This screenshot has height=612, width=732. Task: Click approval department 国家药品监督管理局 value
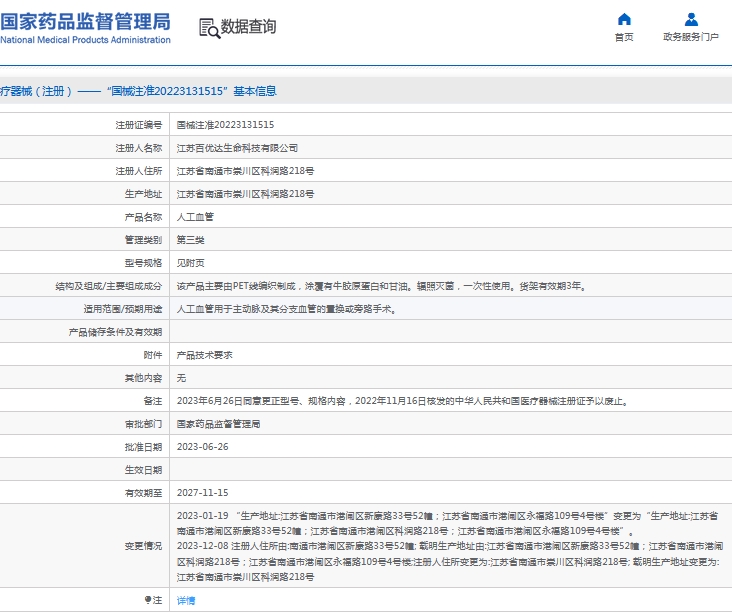click(218, 424)
